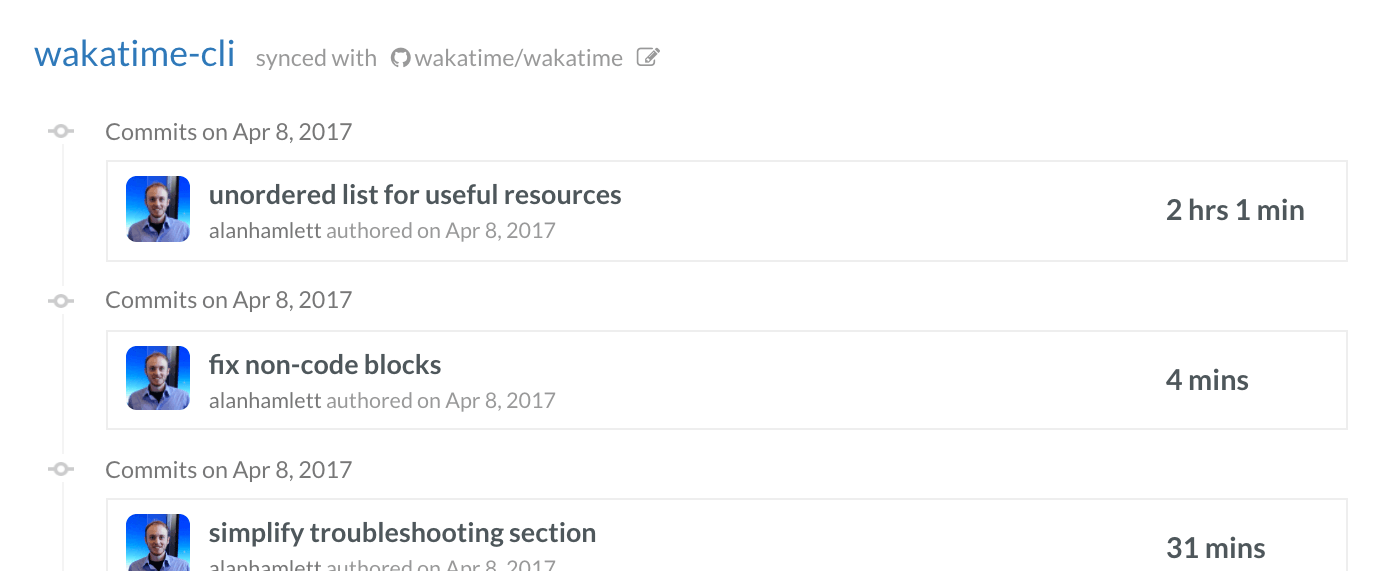Click avatar on the simplify troubleshooting commit

point(158,543)
